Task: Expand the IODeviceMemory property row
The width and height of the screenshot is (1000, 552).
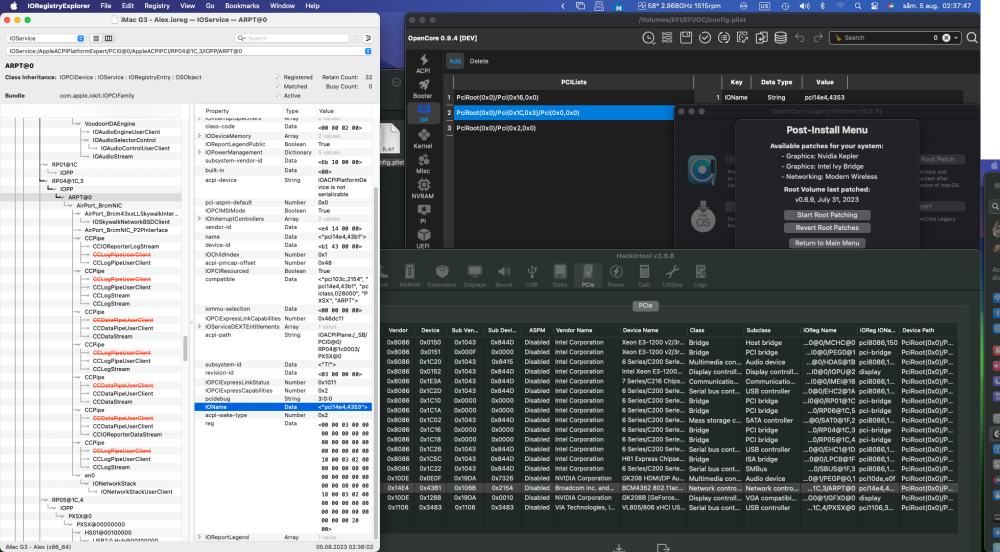Action: (x=199, y=136)
